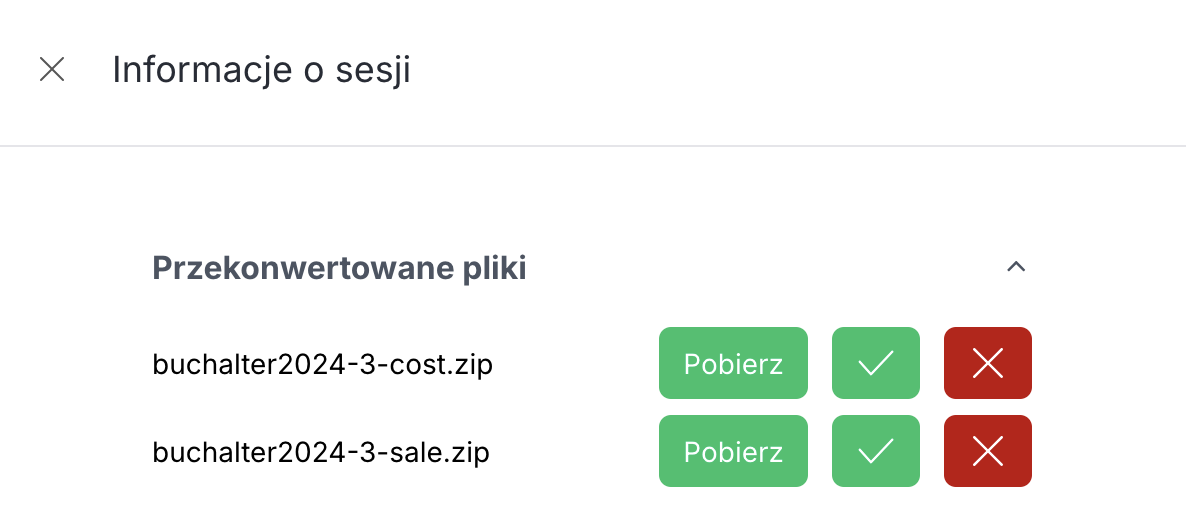1186x526 pixels.
Task: Click Pobierz in the second file row
Action: pyautogui.click(x=733, y=451)
